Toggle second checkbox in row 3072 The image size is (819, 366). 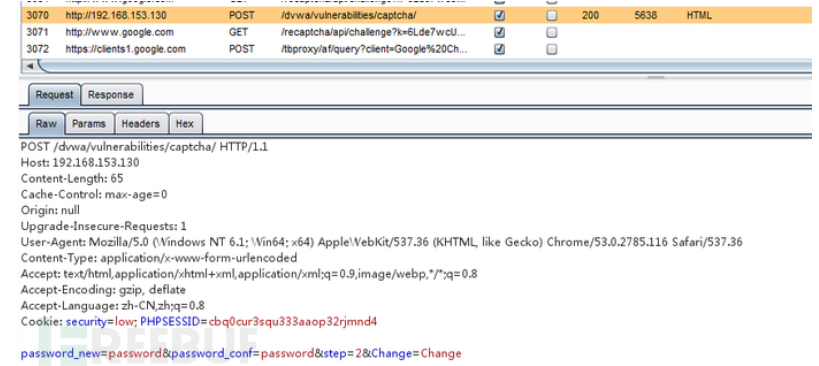click(x=552, y=49)
